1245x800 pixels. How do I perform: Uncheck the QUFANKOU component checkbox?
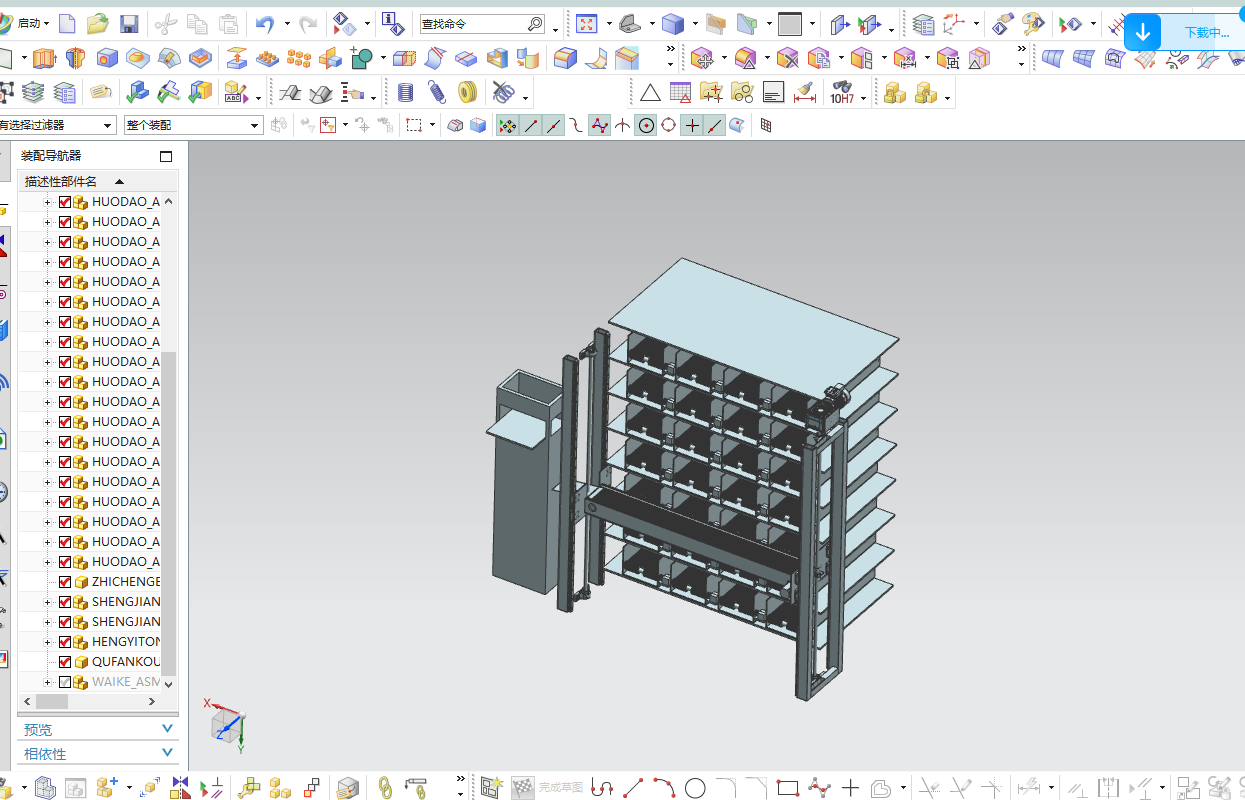pyautogui.click(x=65, y=662)
